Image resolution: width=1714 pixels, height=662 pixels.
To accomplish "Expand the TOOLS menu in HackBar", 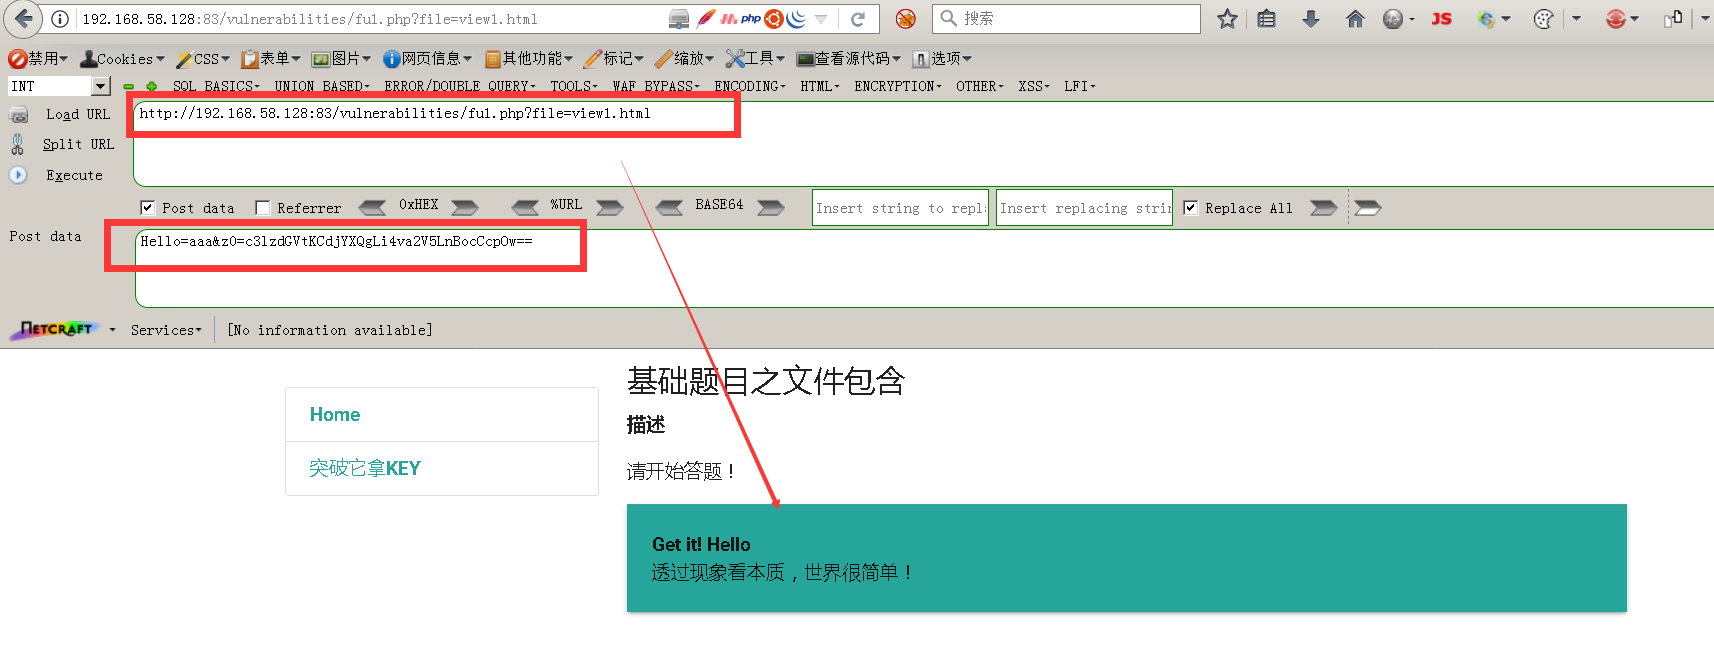I will (574, 87).
